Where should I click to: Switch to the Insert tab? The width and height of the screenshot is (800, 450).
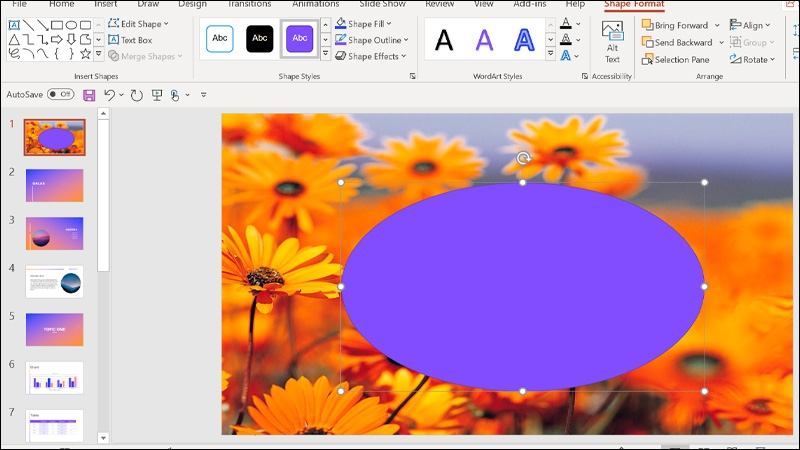tap(106, 4)
